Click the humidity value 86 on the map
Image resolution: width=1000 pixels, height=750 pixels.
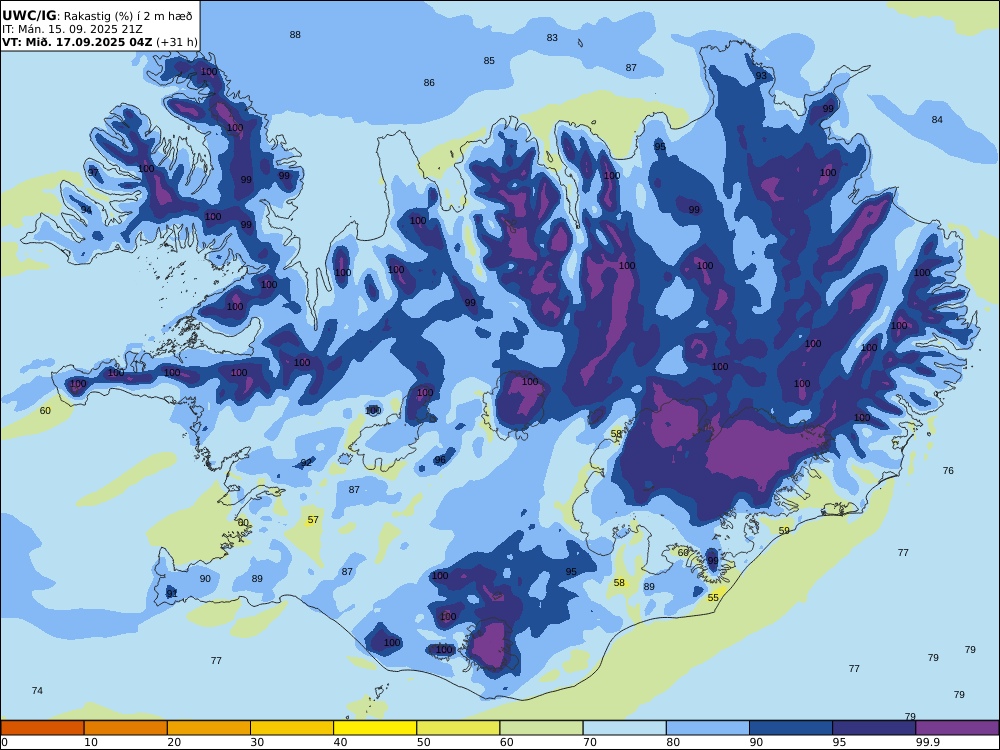pyautogui.click(x=429, y=83)
